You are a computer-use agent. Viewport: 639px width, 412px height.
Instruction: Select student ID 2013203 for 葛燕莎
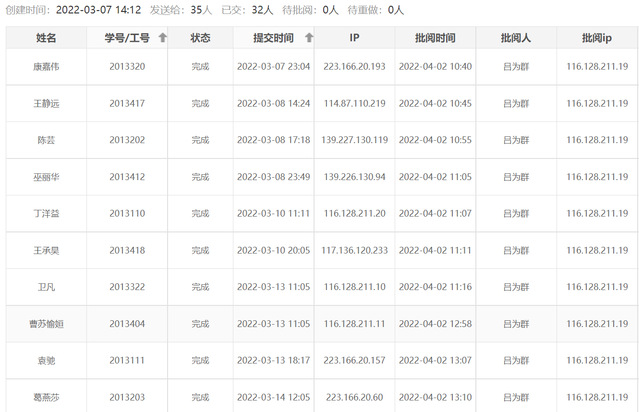tap(127, 397)
